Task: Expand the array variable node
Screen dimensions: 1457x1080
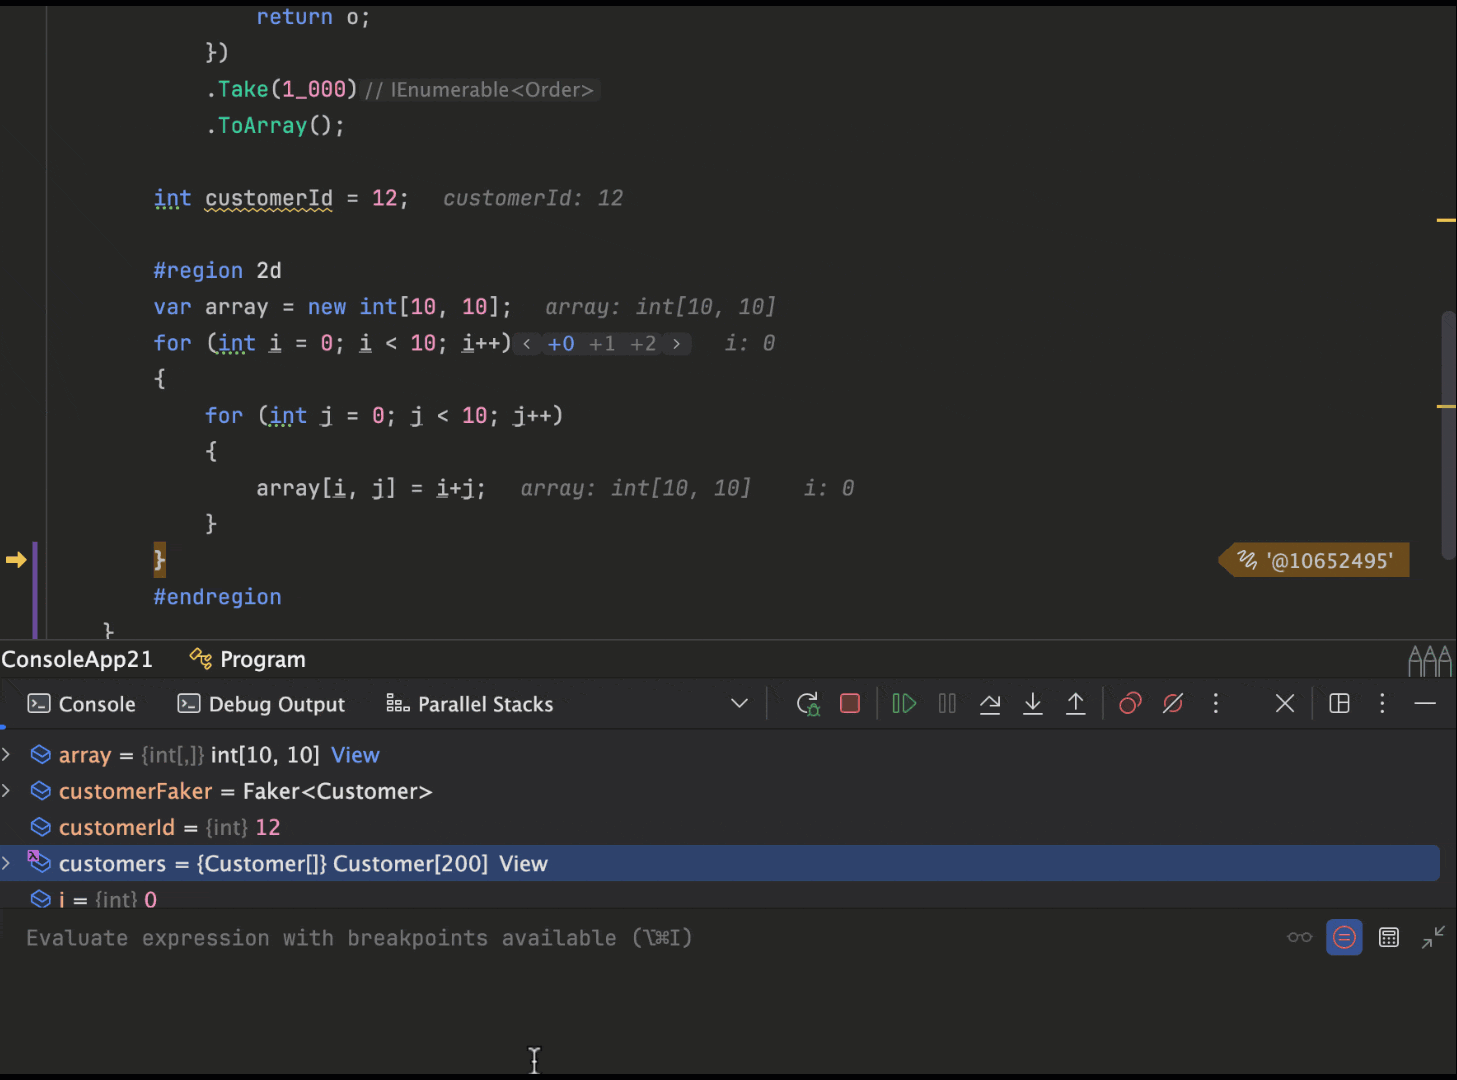Action: 7,755
